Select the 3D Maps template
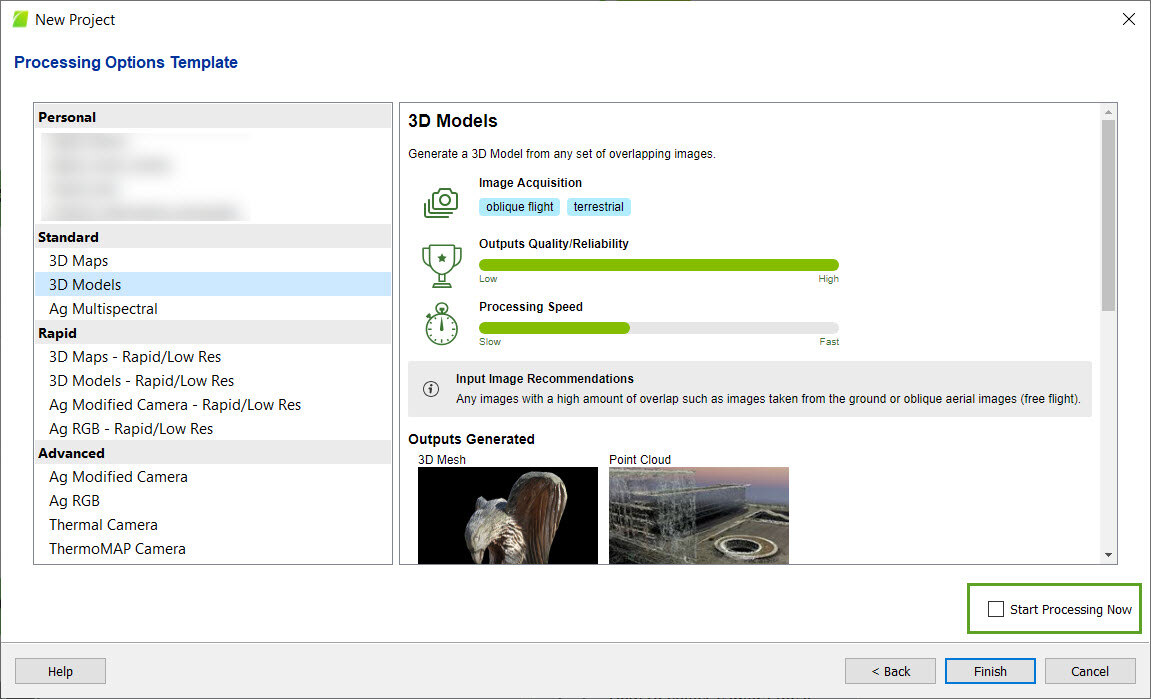The height and width of the screenshot is (699, 1151). [79, 261]
